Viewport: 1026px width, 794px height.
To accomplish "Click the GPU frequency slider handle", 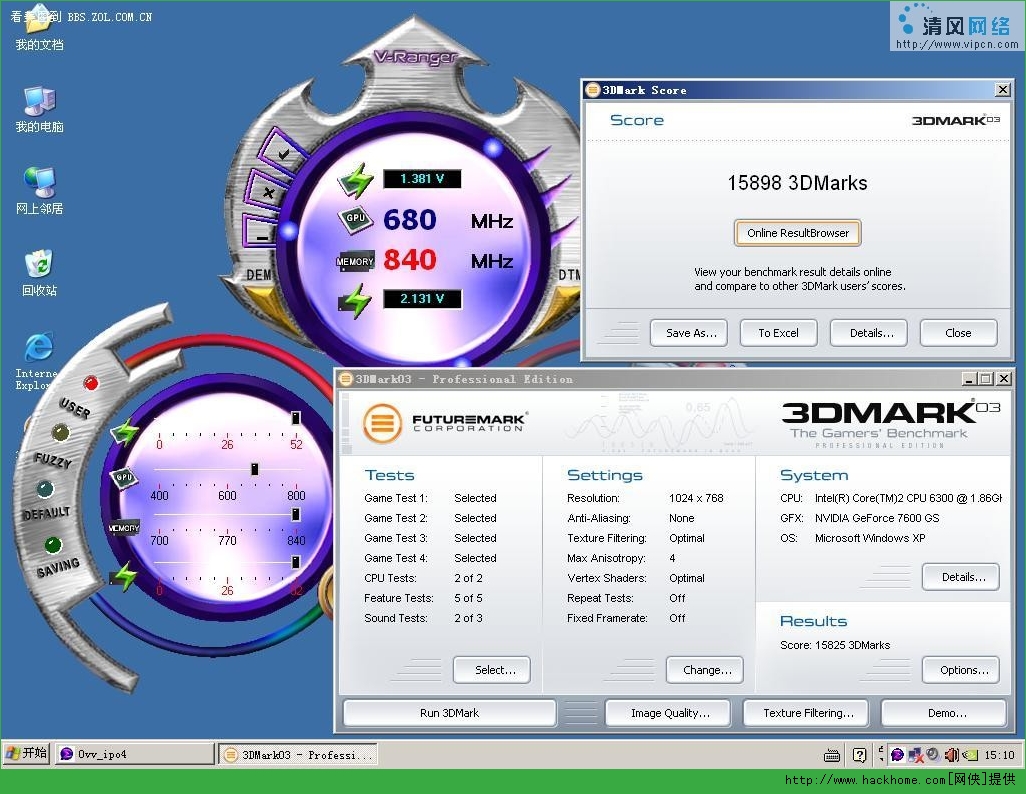I will coord(255,469).
